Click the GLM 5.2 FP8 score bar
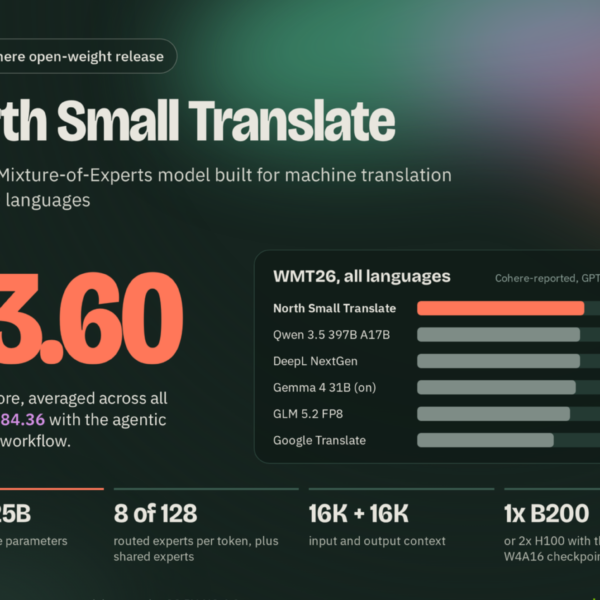 494,414
